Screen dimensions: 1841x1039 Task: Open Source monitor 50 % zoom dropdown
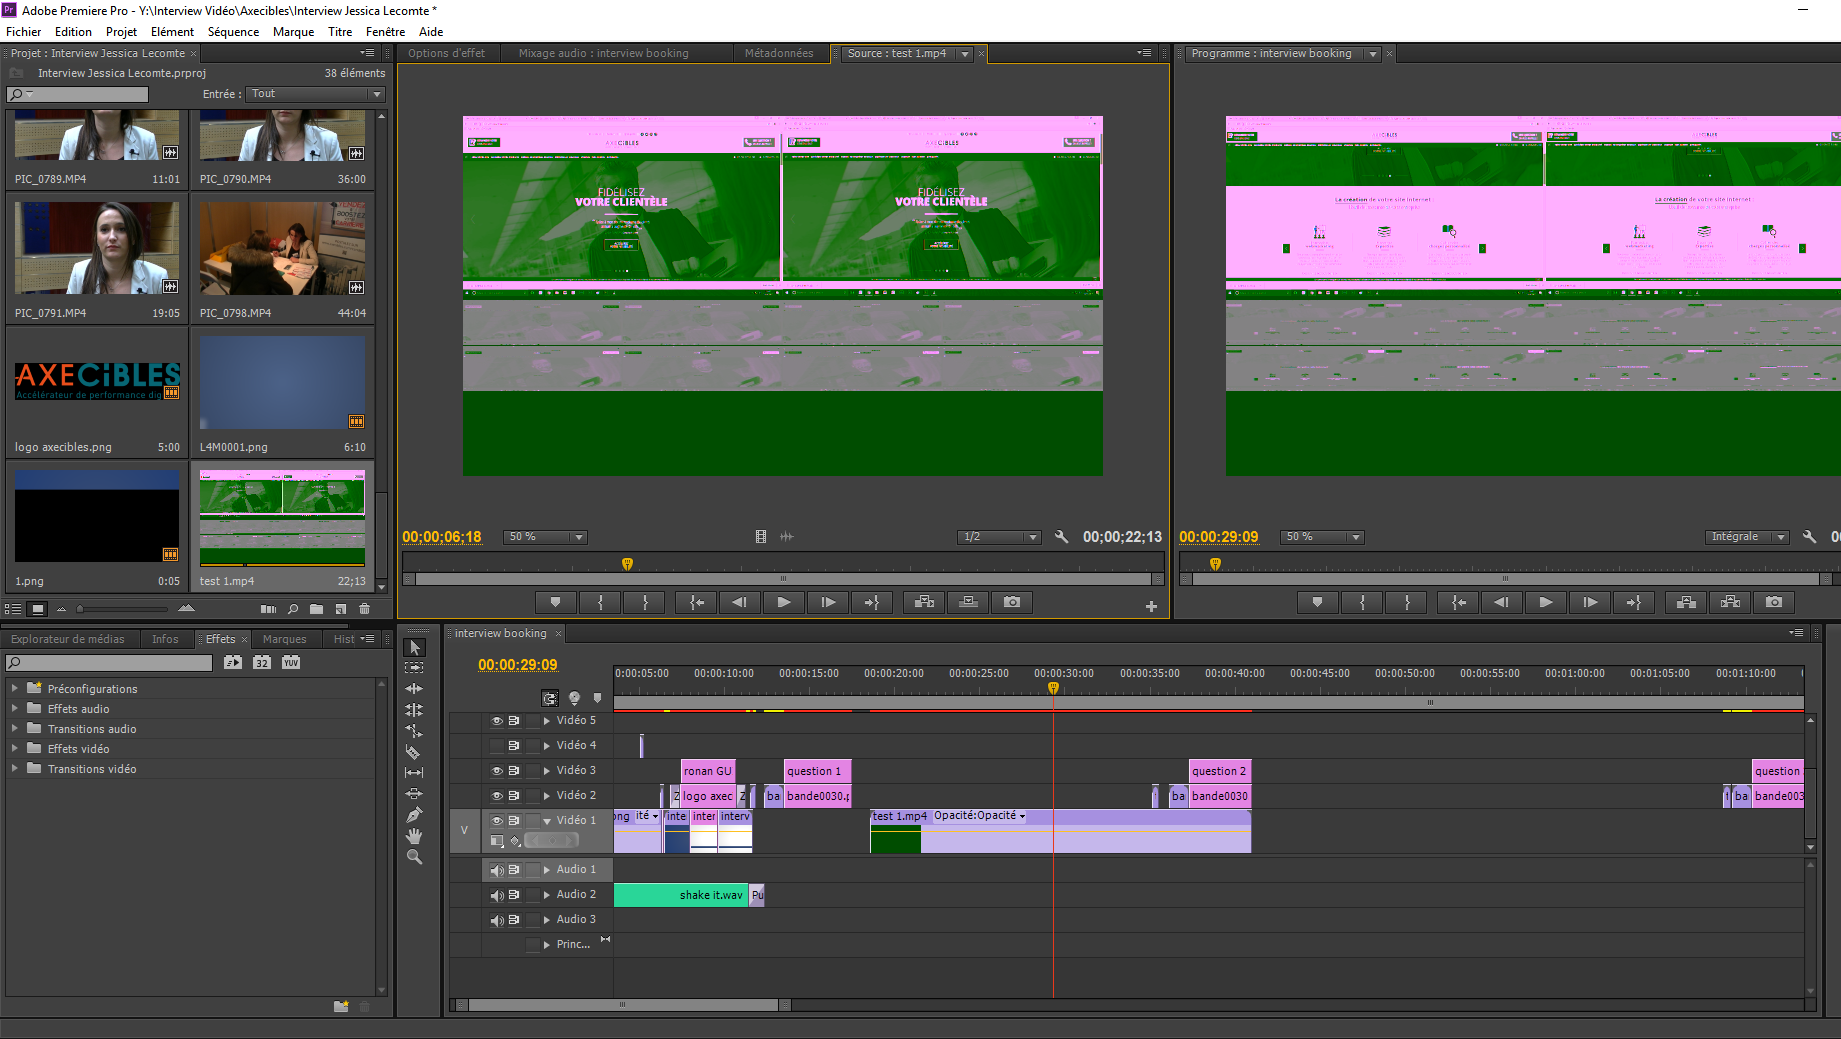pos(544,537)
